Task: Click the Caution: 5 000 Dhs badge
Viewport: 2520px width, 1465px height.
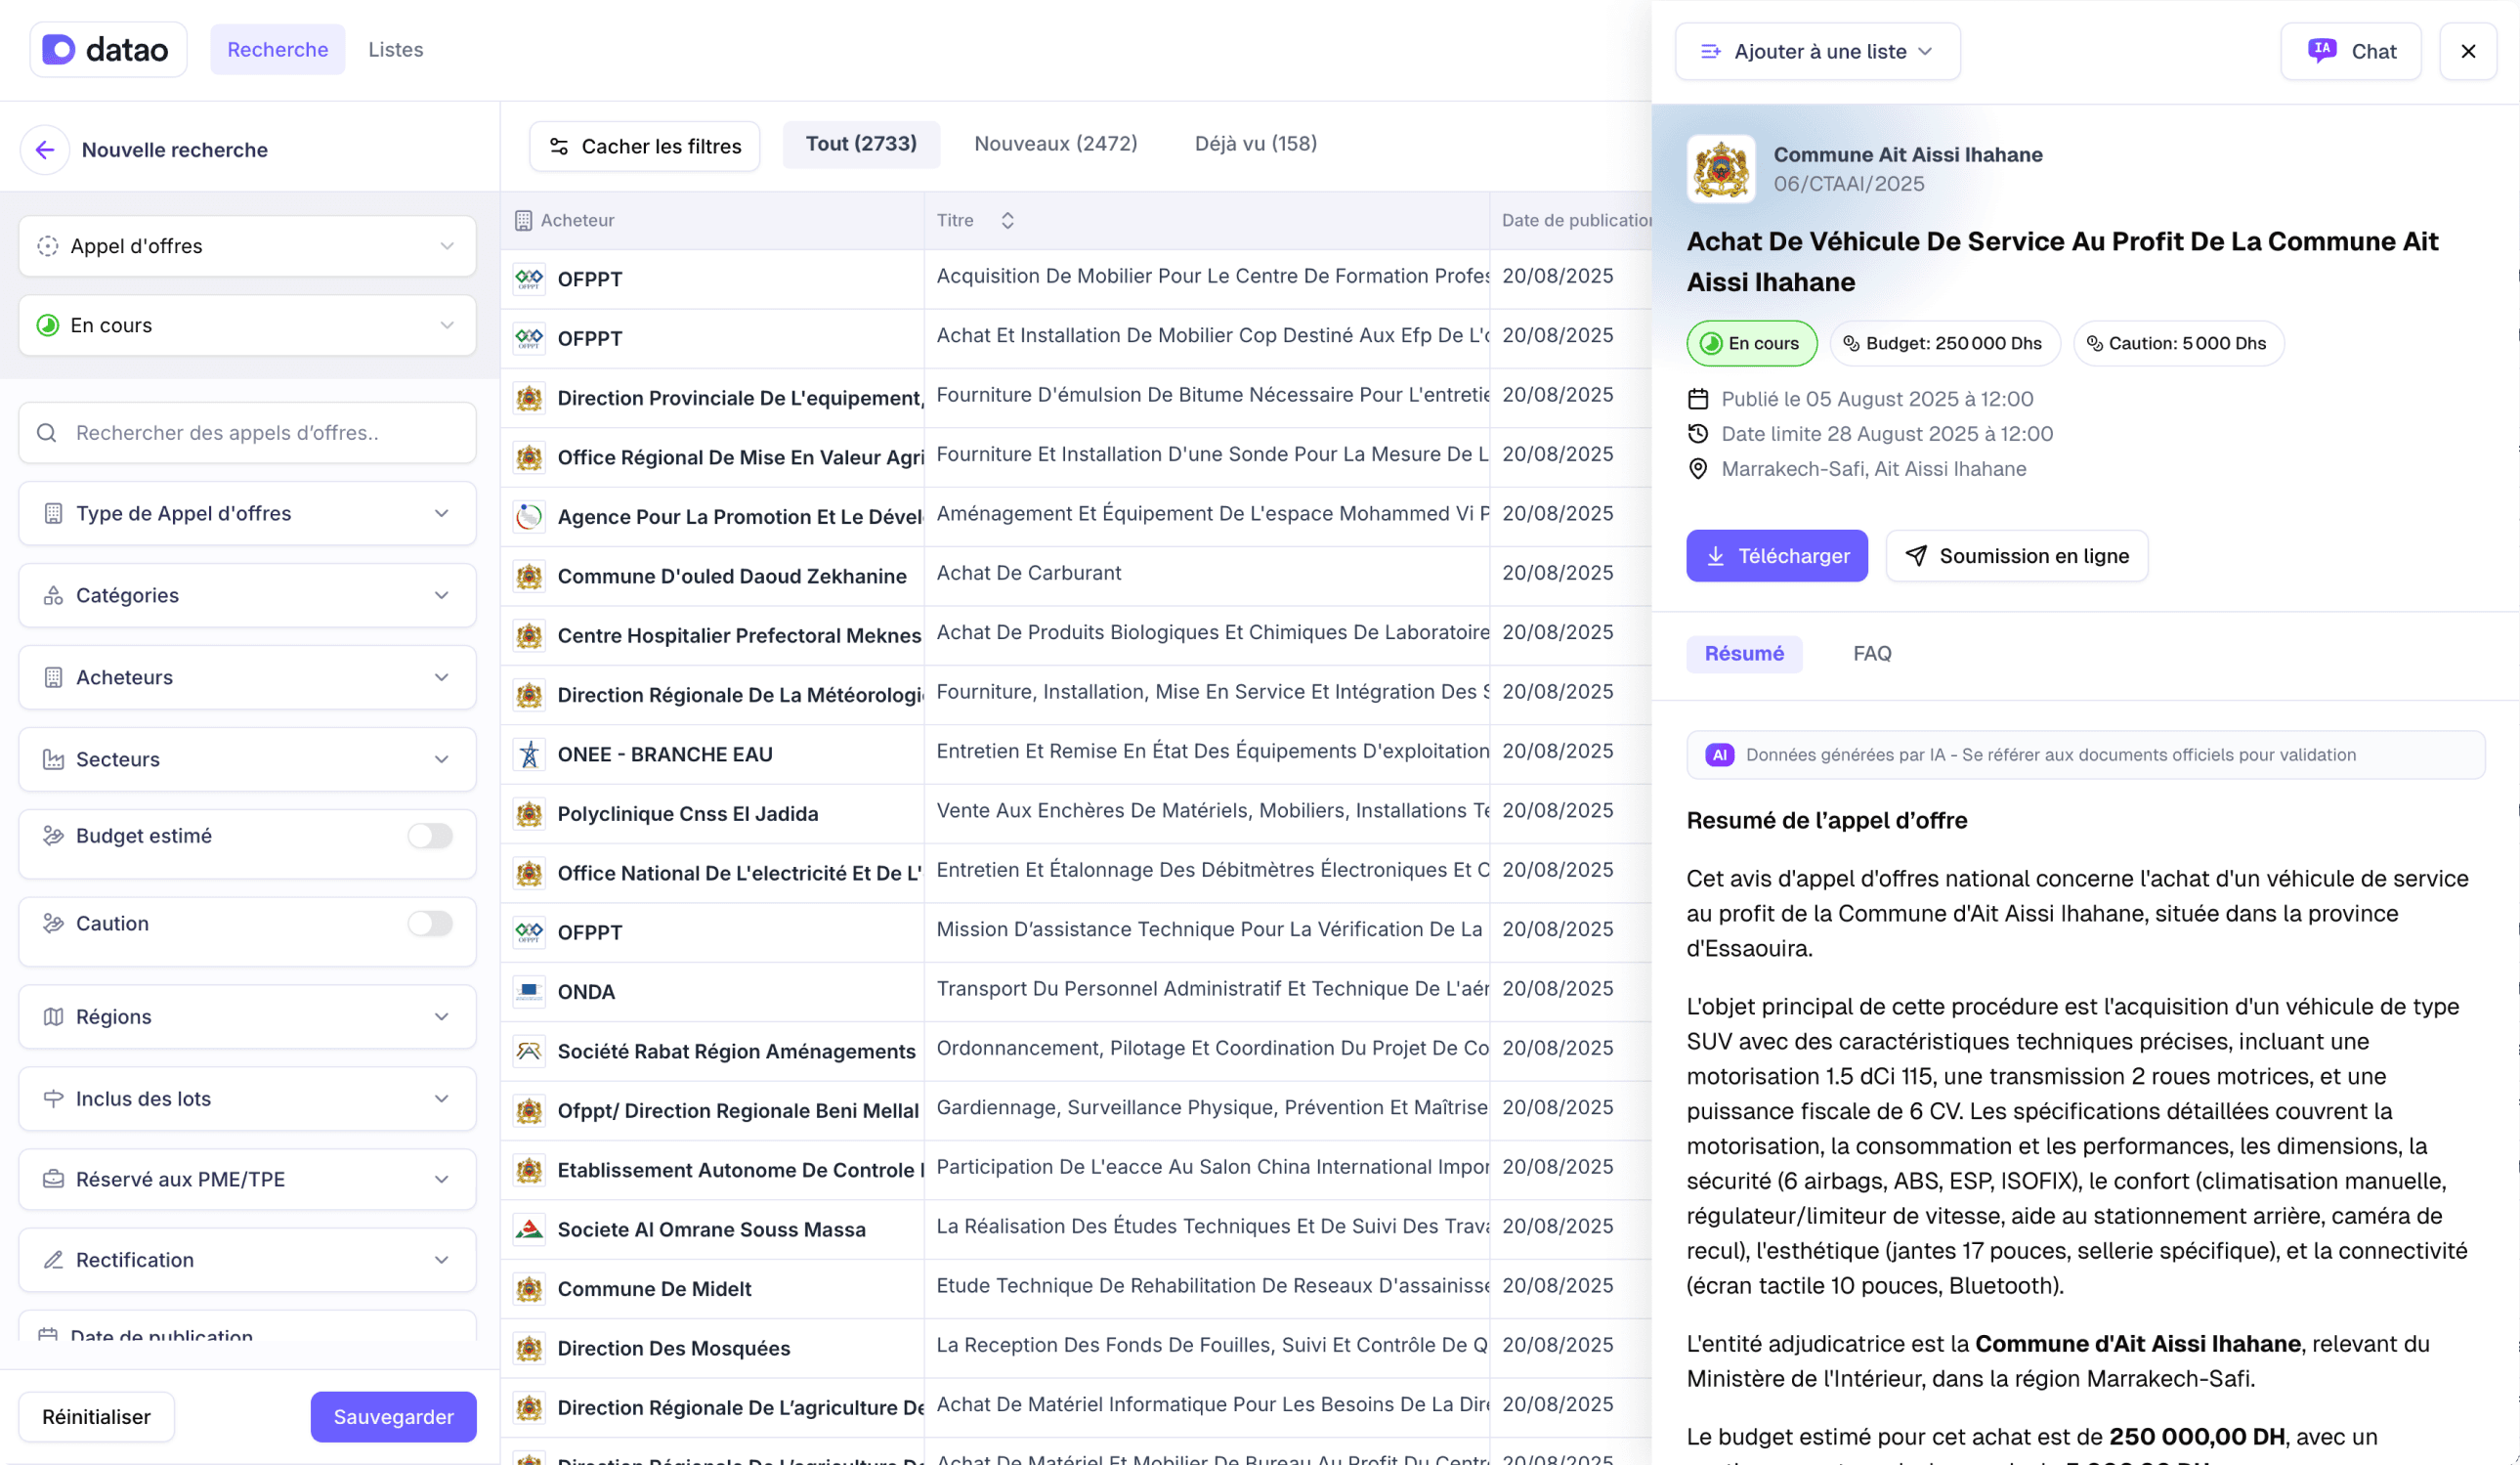Action: click(2178, 343)
